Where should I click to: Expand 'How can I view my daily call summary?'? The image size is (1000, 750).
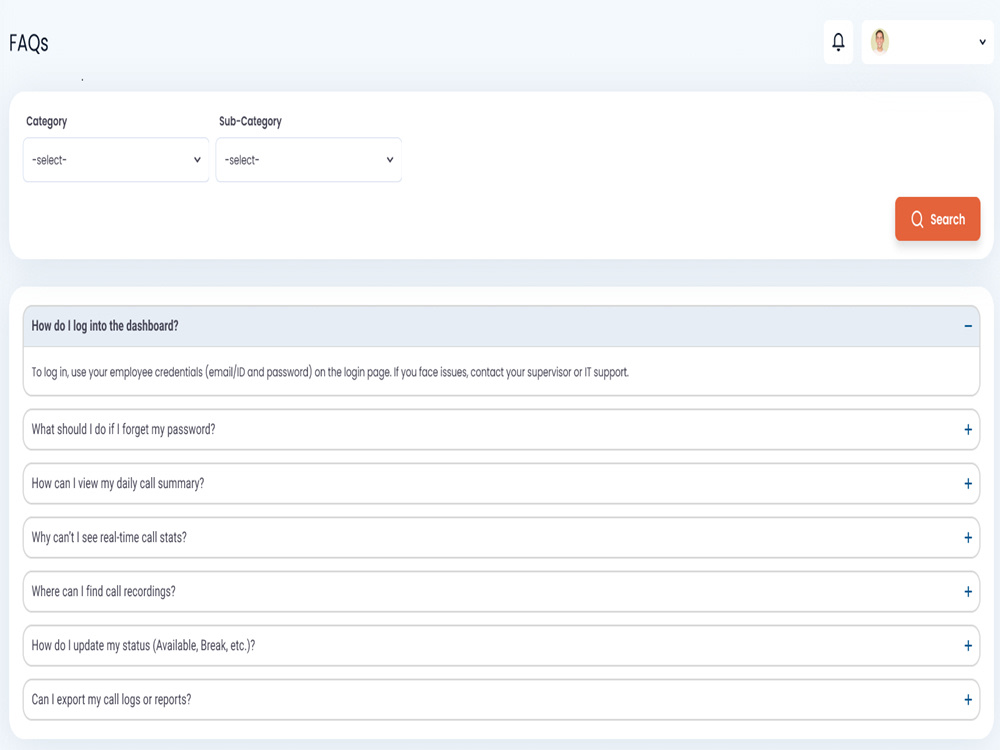pyautogui.click(x=501, y=483)
